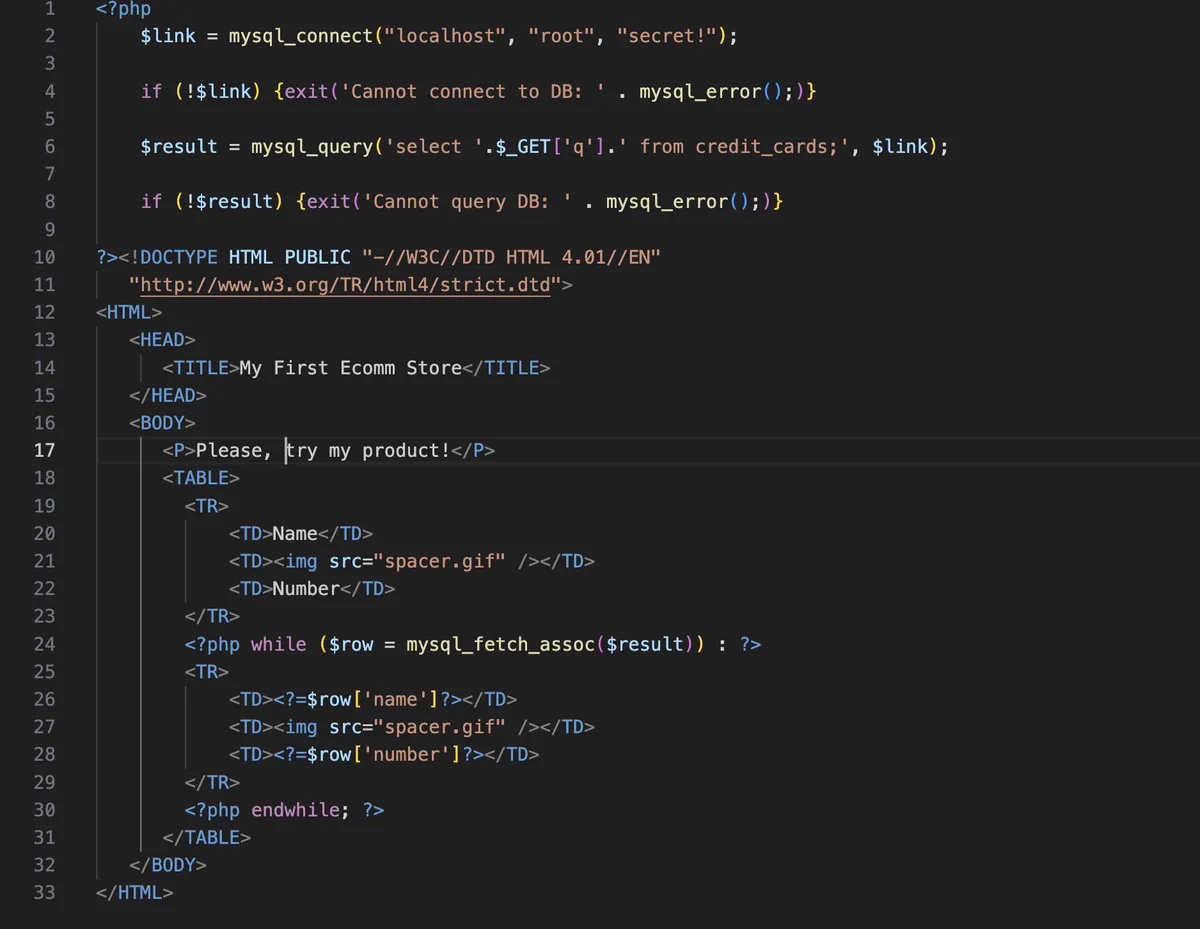The image size is (1200, 929).
Task: Click line number 4 in the gutter
Action: (50, 92)
